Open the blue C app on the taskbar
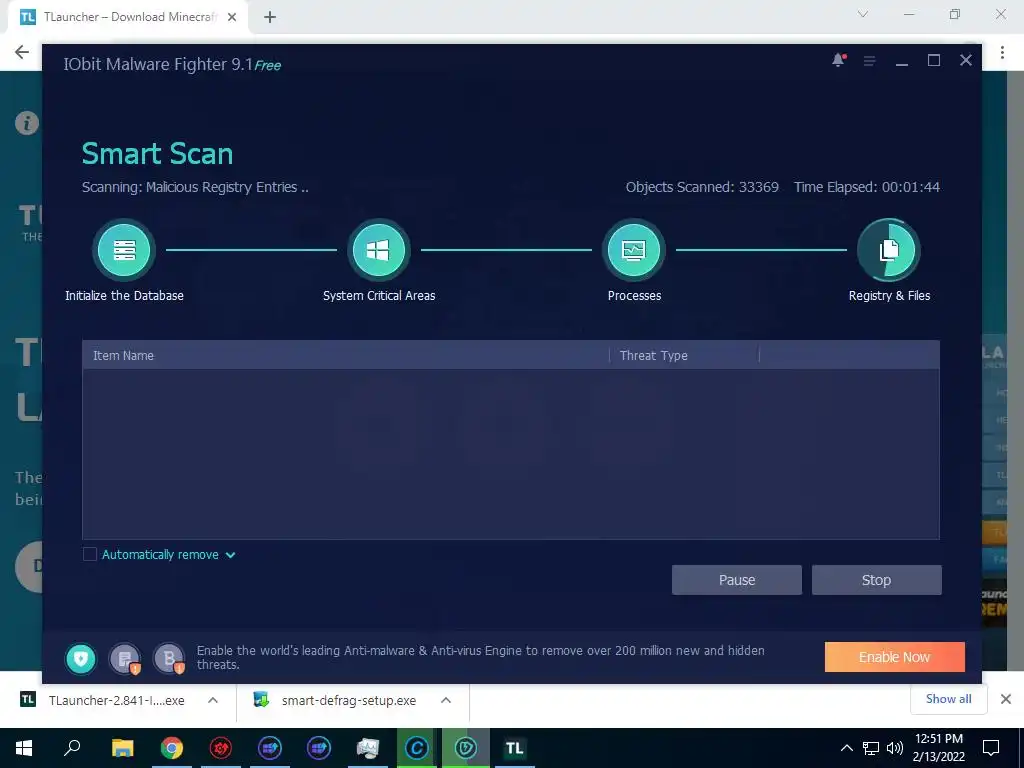The height and width of the screenshot is (768, 1024). point(417,748)
